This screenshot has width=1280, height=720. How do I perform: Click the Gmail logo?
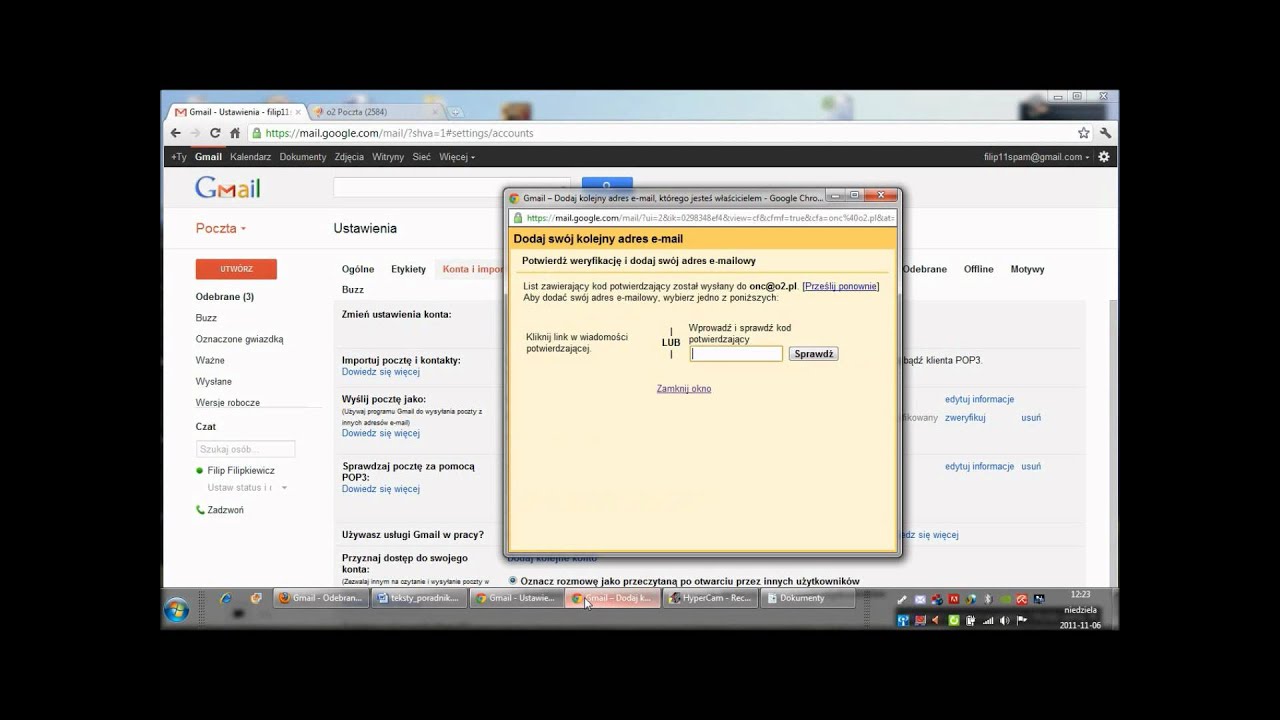228,188
